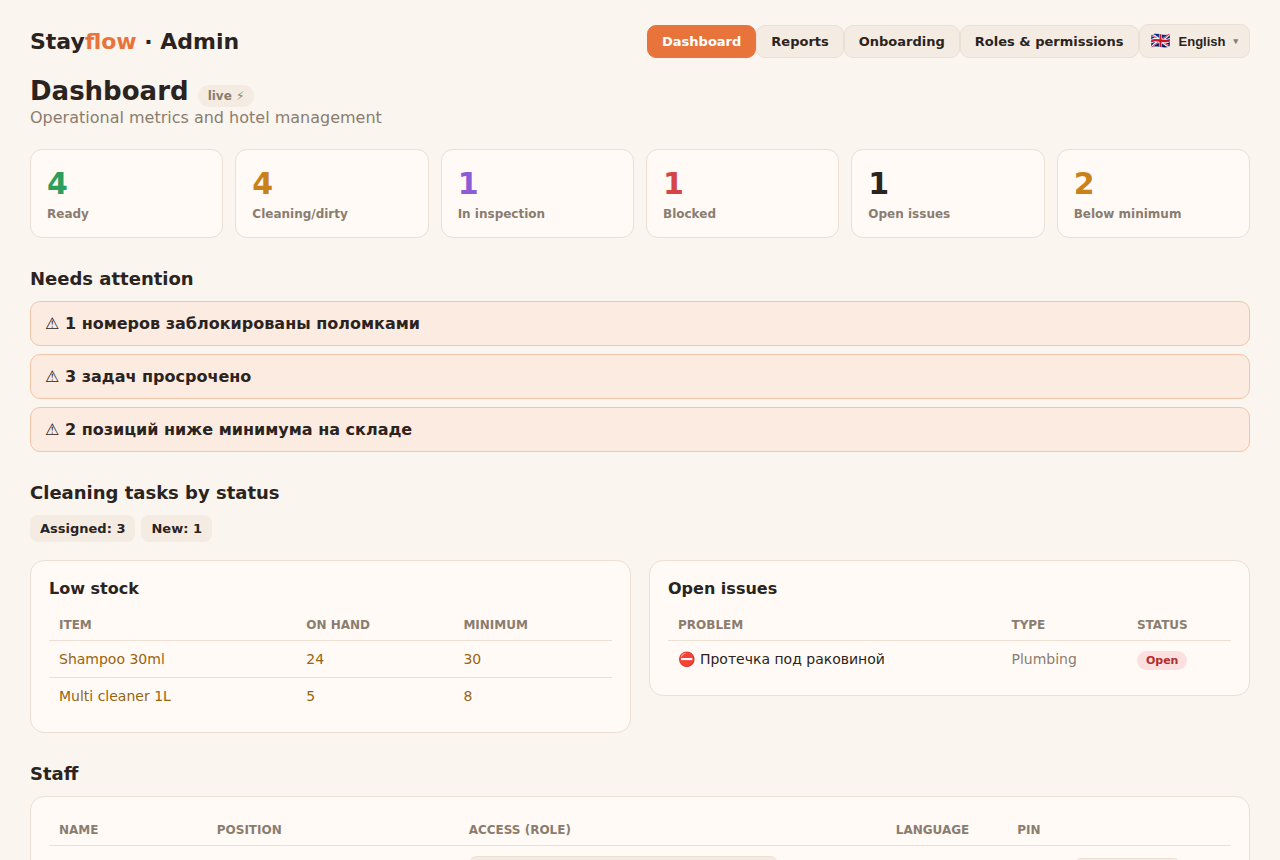Click the Stayflow Admin logo

(x=134, y=41)
